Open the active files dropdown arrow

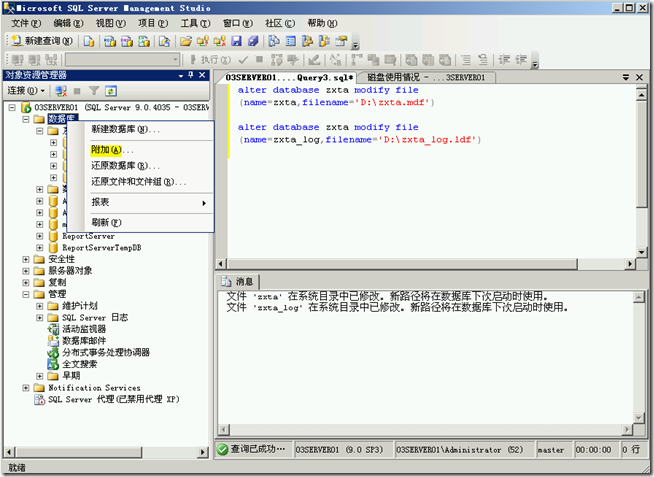[x=626, y=77]
